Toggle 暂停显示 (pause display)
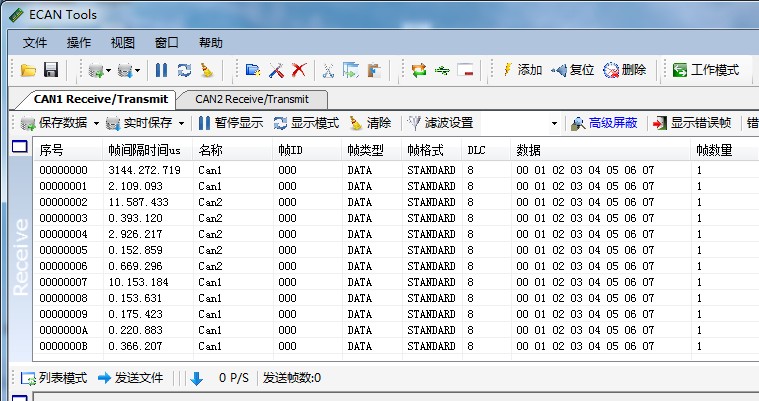 (231, 123)
